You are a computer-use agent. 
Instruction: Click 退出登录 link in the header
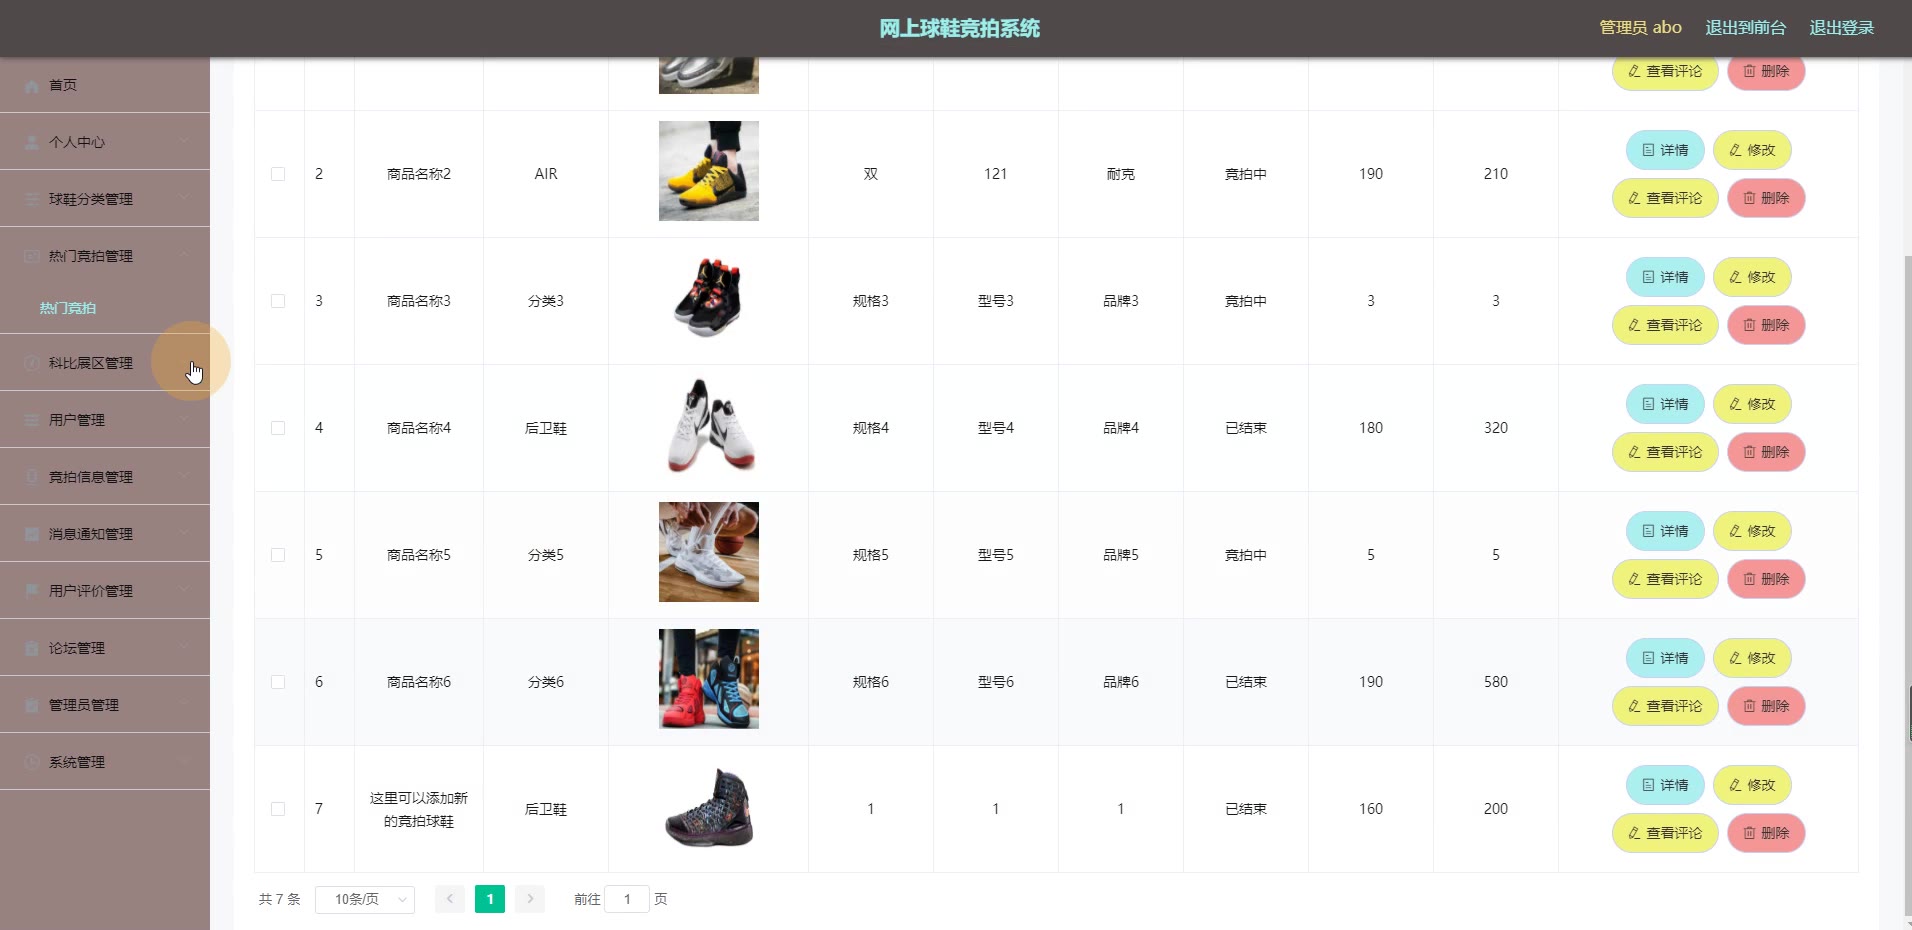(x=1841, y=28)
